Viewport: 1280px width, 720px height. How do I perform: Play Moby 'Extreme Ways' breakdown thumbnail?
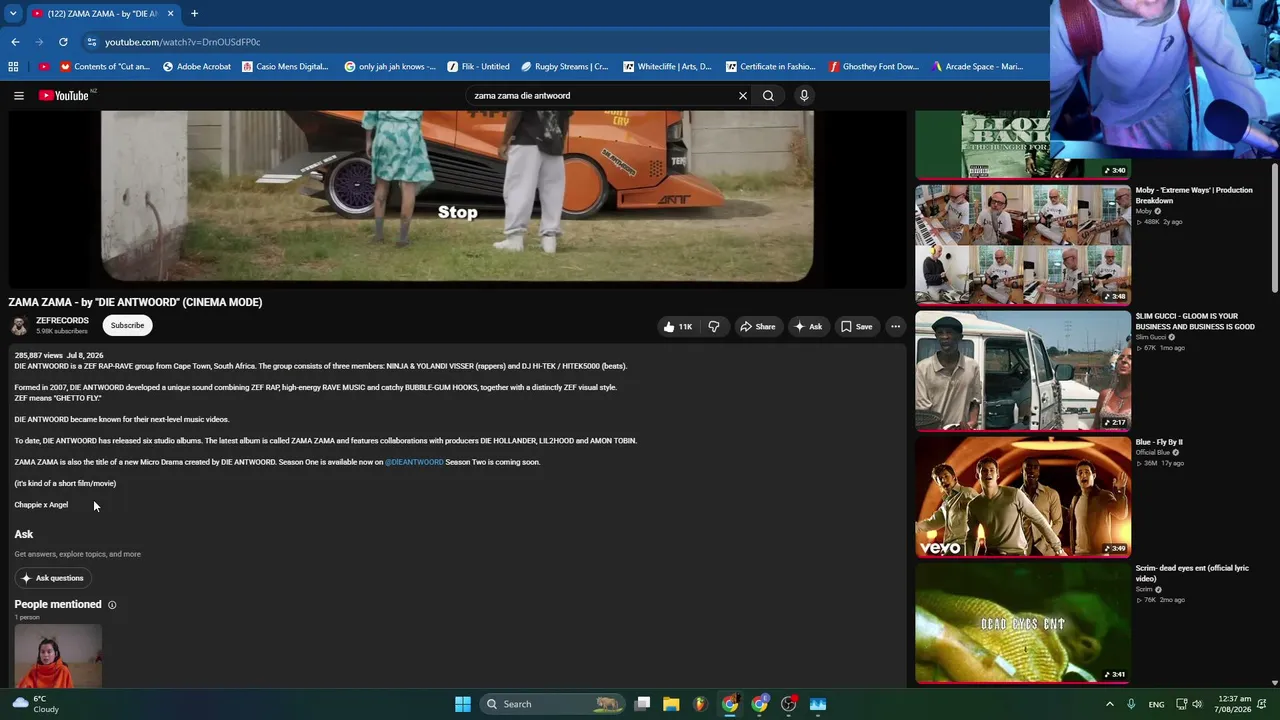pyautogui.click(x=1023, y=244)
